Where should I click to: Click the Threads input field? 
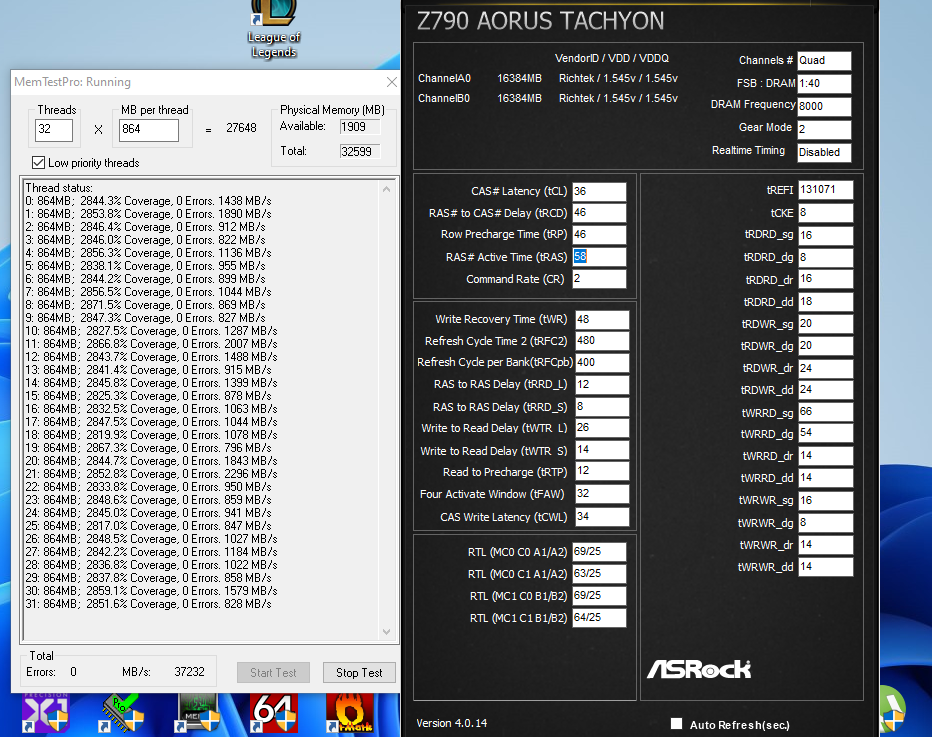[53, 130]
